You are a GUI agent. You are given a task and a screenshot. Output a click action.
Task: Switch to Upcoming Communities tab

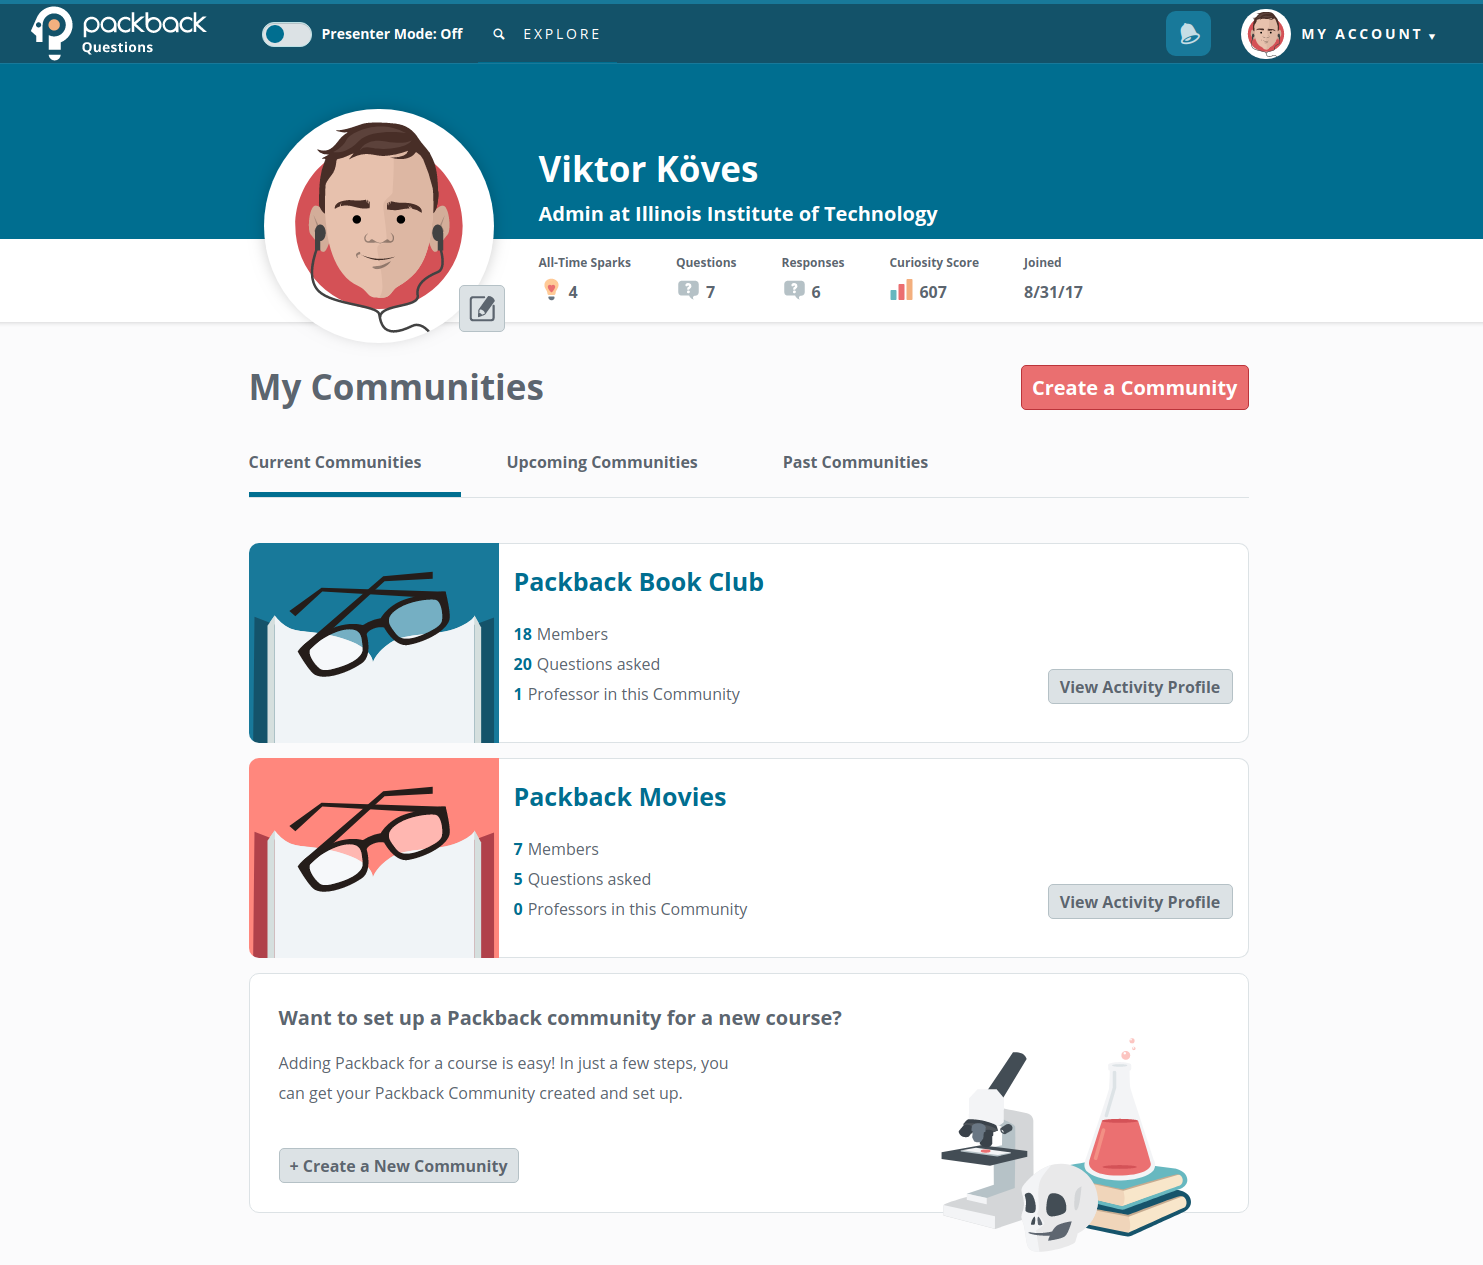602,462
